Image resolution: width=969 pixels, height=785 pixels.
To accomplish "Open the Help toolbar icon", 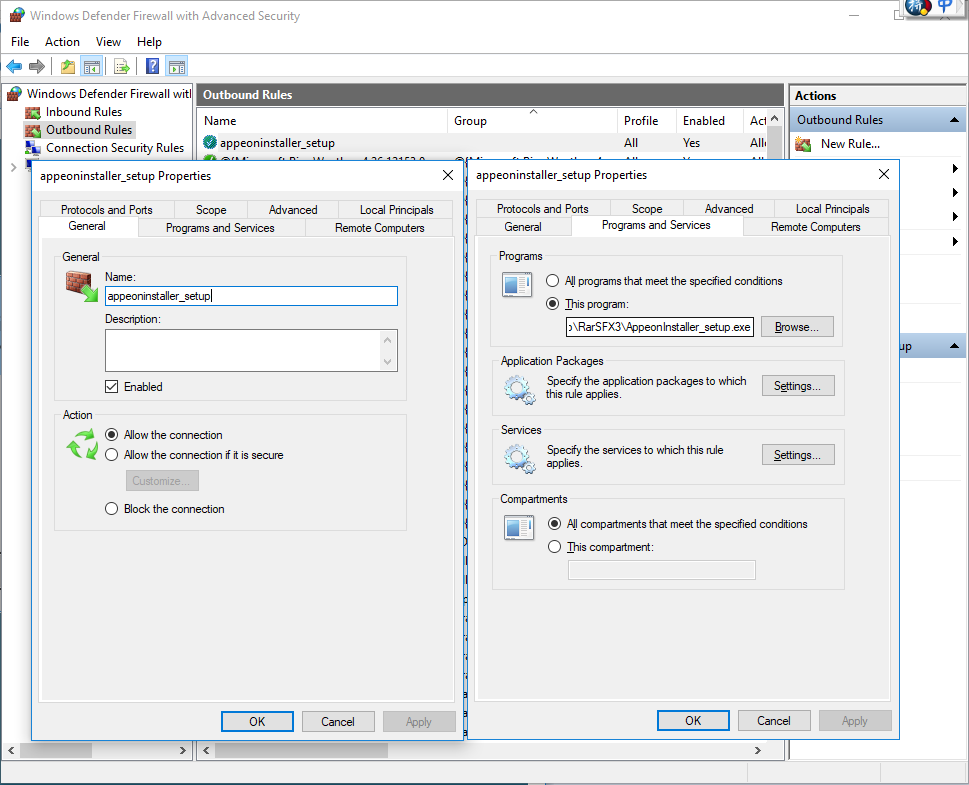I will [152, 66].
